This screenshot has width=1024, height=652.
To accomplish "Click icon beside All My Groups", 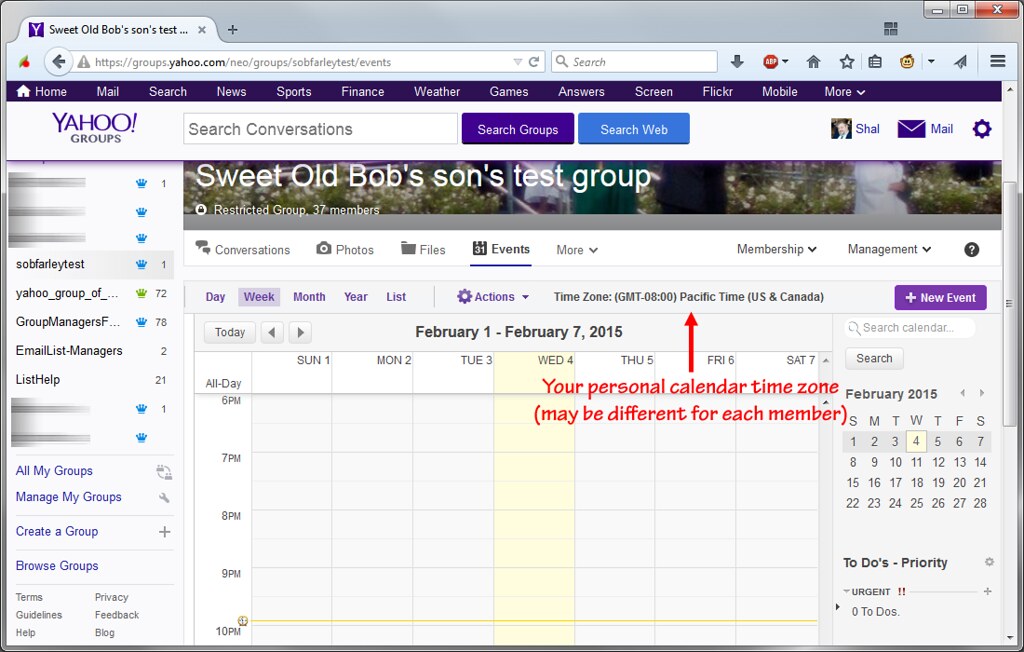I will coord(164,472).
